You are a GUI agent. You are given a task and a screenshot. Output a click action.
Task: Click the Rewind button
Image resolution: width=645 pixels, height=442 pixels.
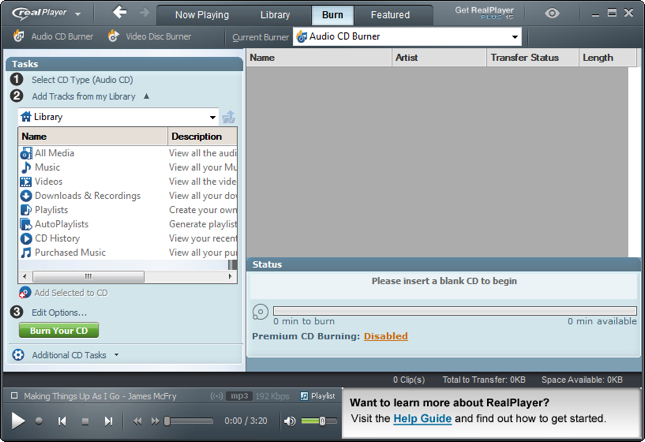pyautogui.click(x=137, y=421)
